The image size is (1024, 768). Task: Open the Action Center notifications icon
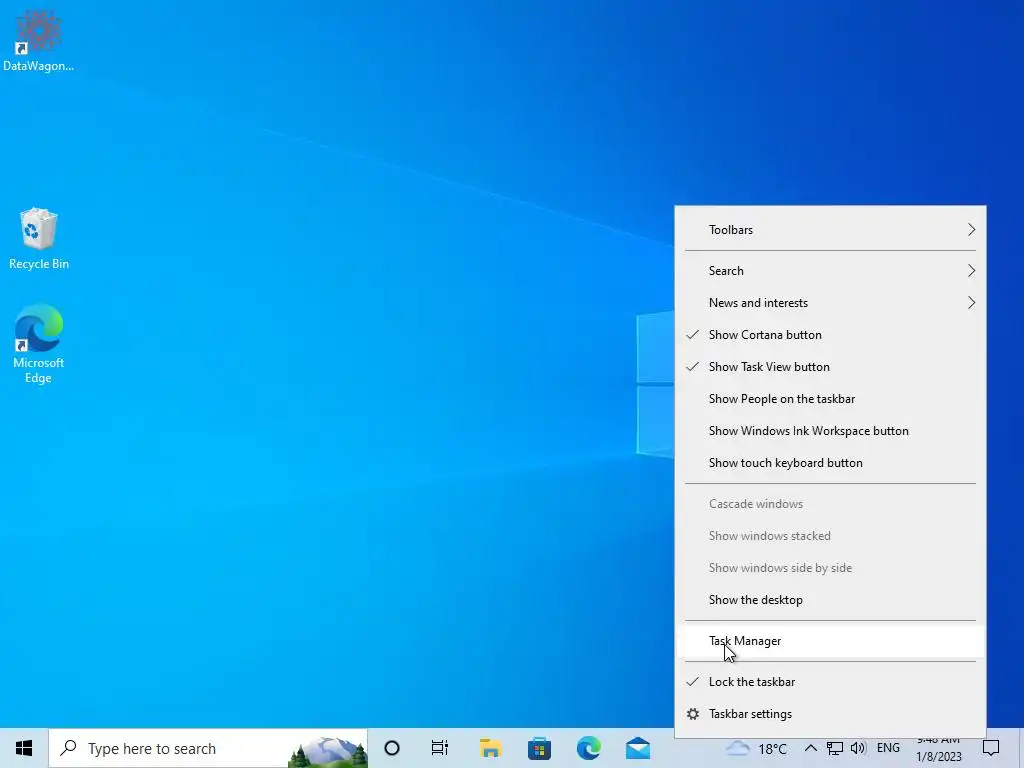click(991, 748)
